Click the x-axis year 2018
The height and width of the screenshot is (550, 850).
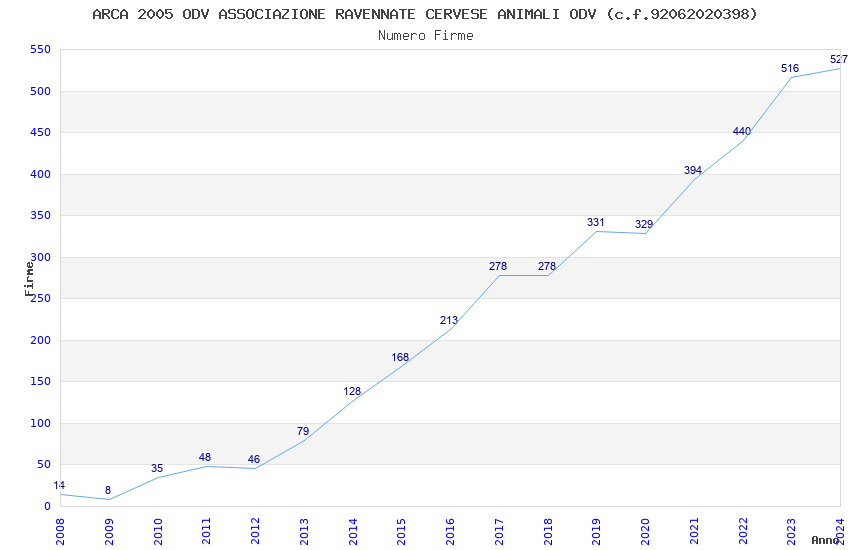click(x=548, y=531)
